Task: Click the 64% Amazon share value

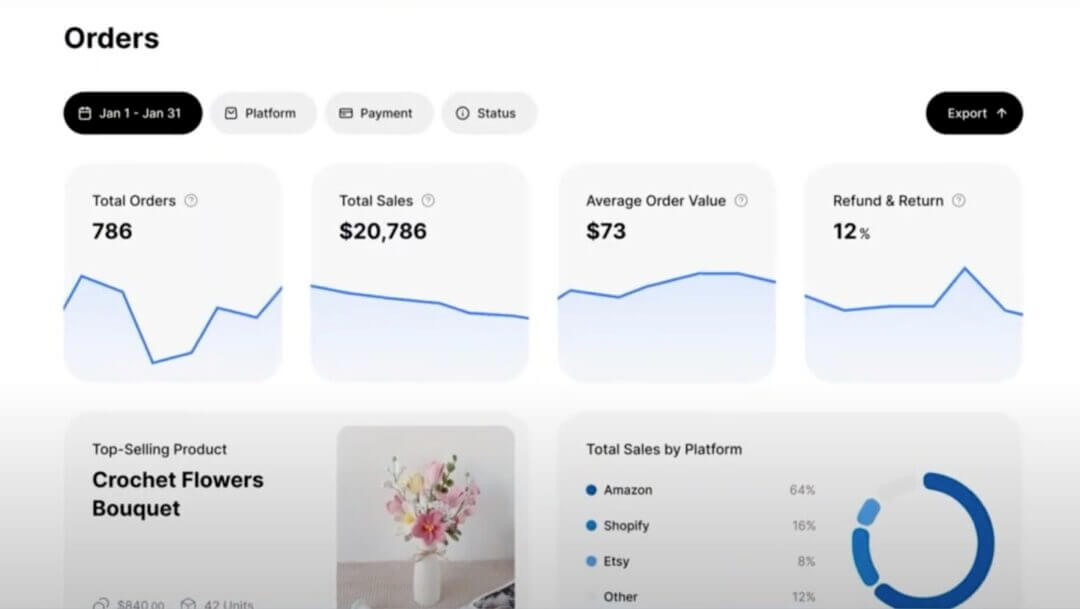Action: click(802, 490)
